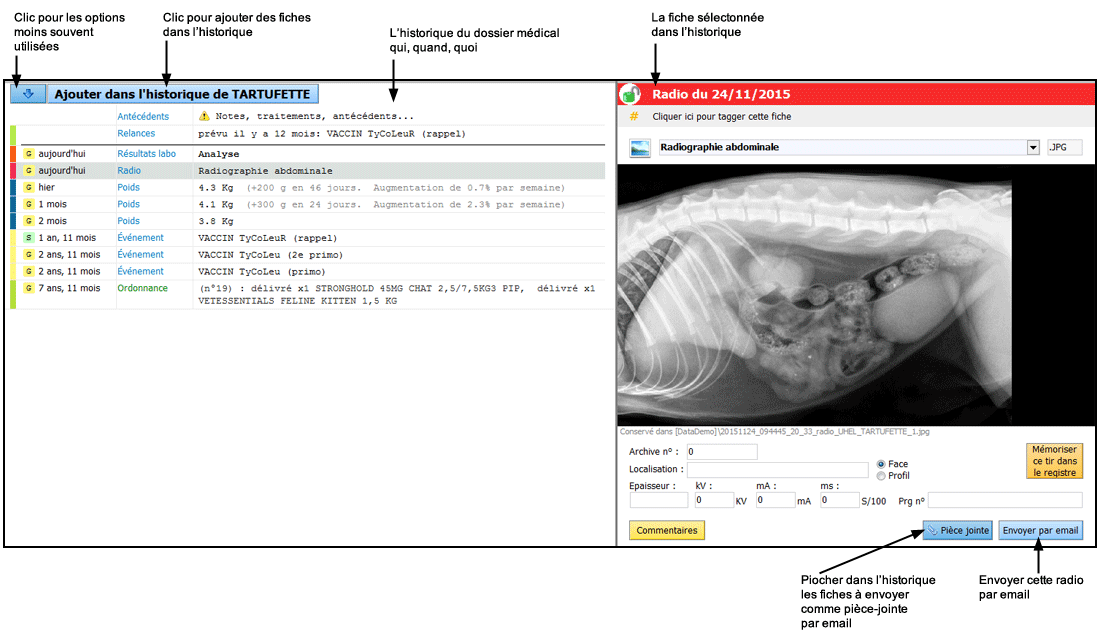The image size is (1100, 639).
Task: Select the Face radio option
Action: pos(881,464)
